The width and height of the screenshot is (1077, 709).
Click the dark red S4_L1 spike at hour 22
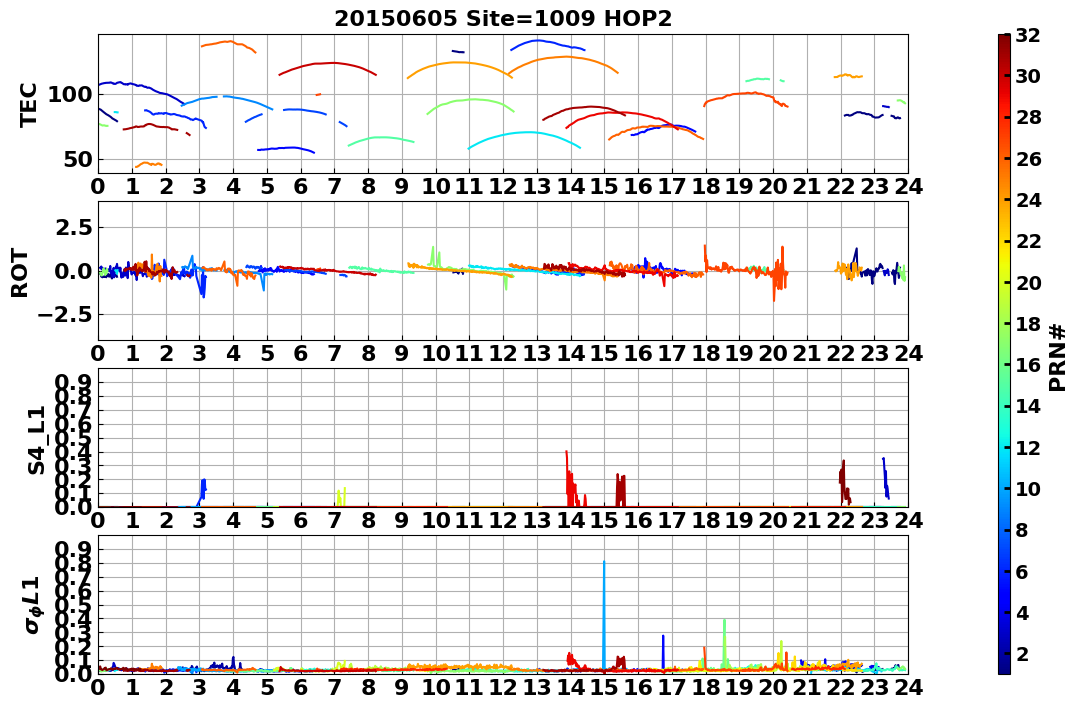tap(844, 483)
